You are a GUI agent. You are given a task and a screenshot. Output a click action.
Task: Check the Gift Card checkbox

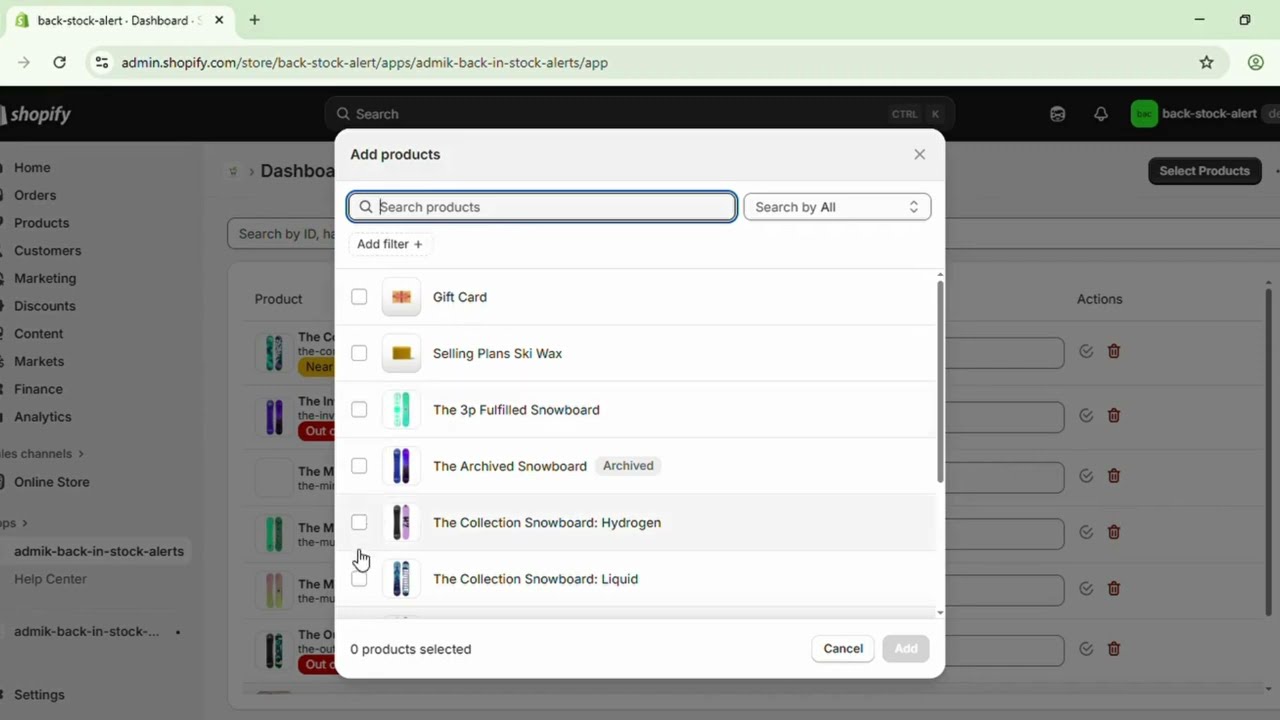click(x=359, y=297)
